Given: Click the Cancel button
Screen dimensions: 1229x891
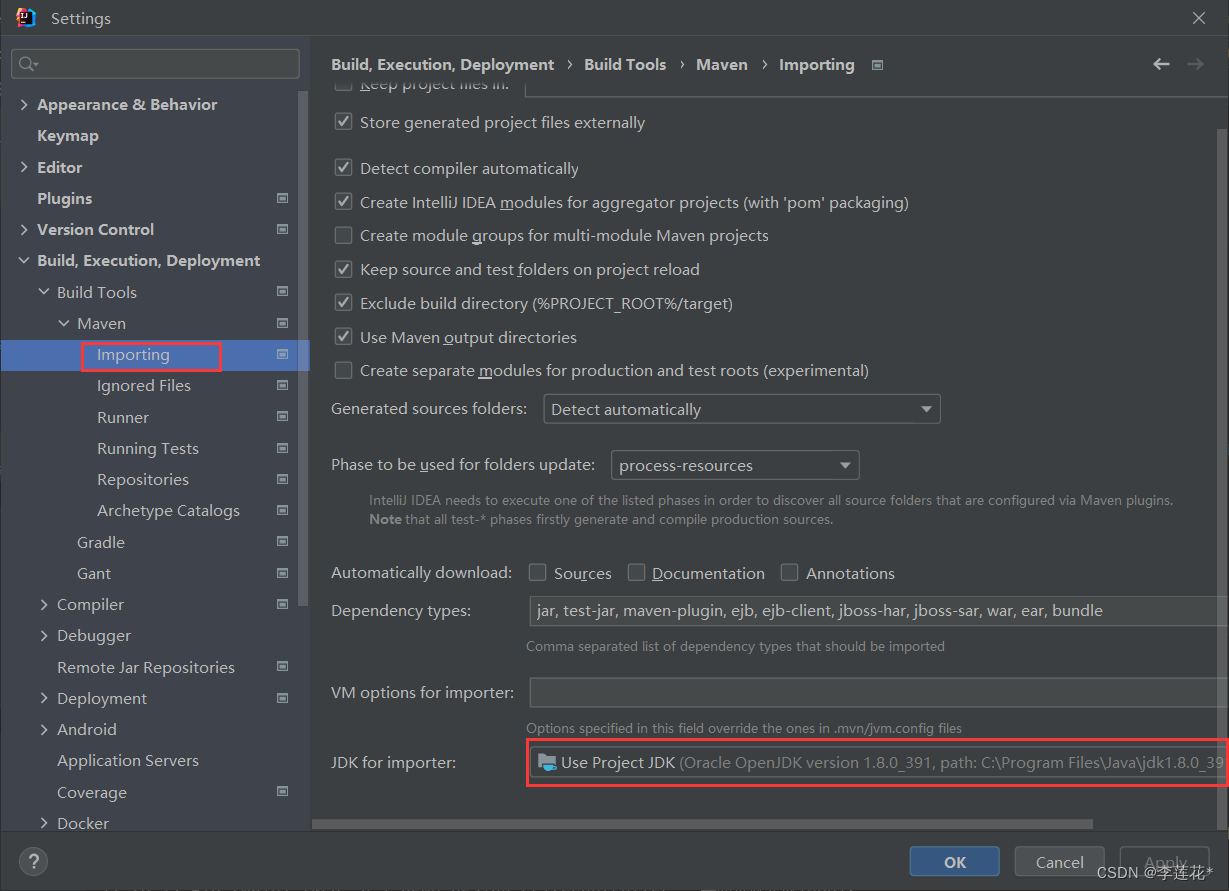Looking at the screenshot, I should click(1060, 862).
